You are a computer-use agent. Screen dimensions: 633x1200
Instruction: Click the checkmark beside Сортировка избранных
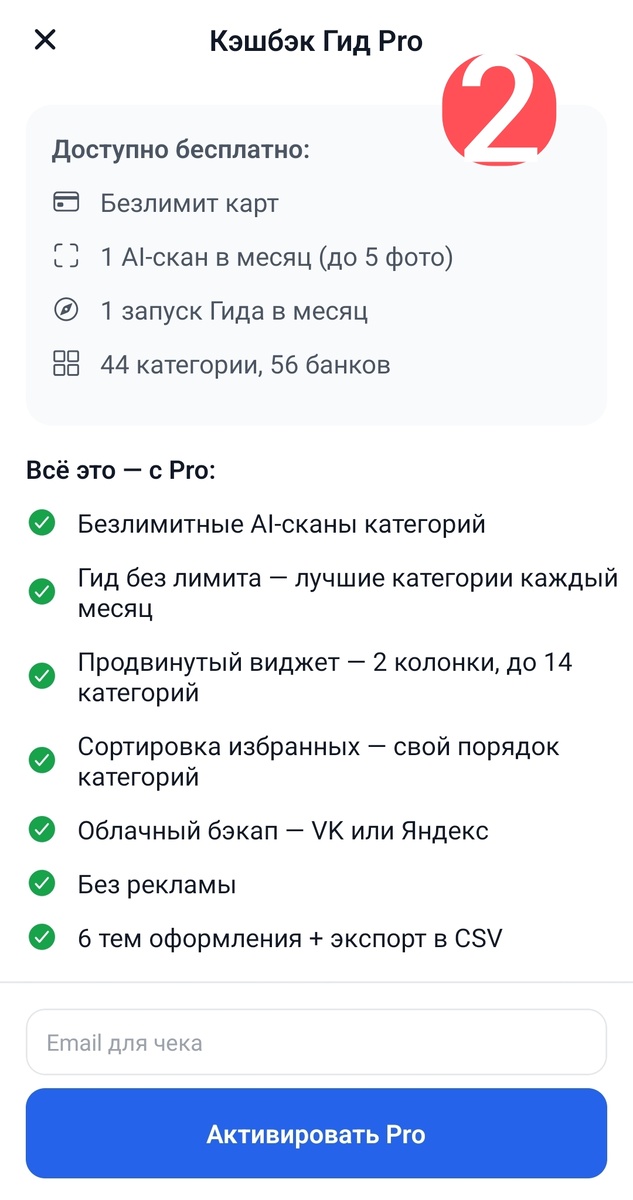pyautogui.click(x=42, y=760)
